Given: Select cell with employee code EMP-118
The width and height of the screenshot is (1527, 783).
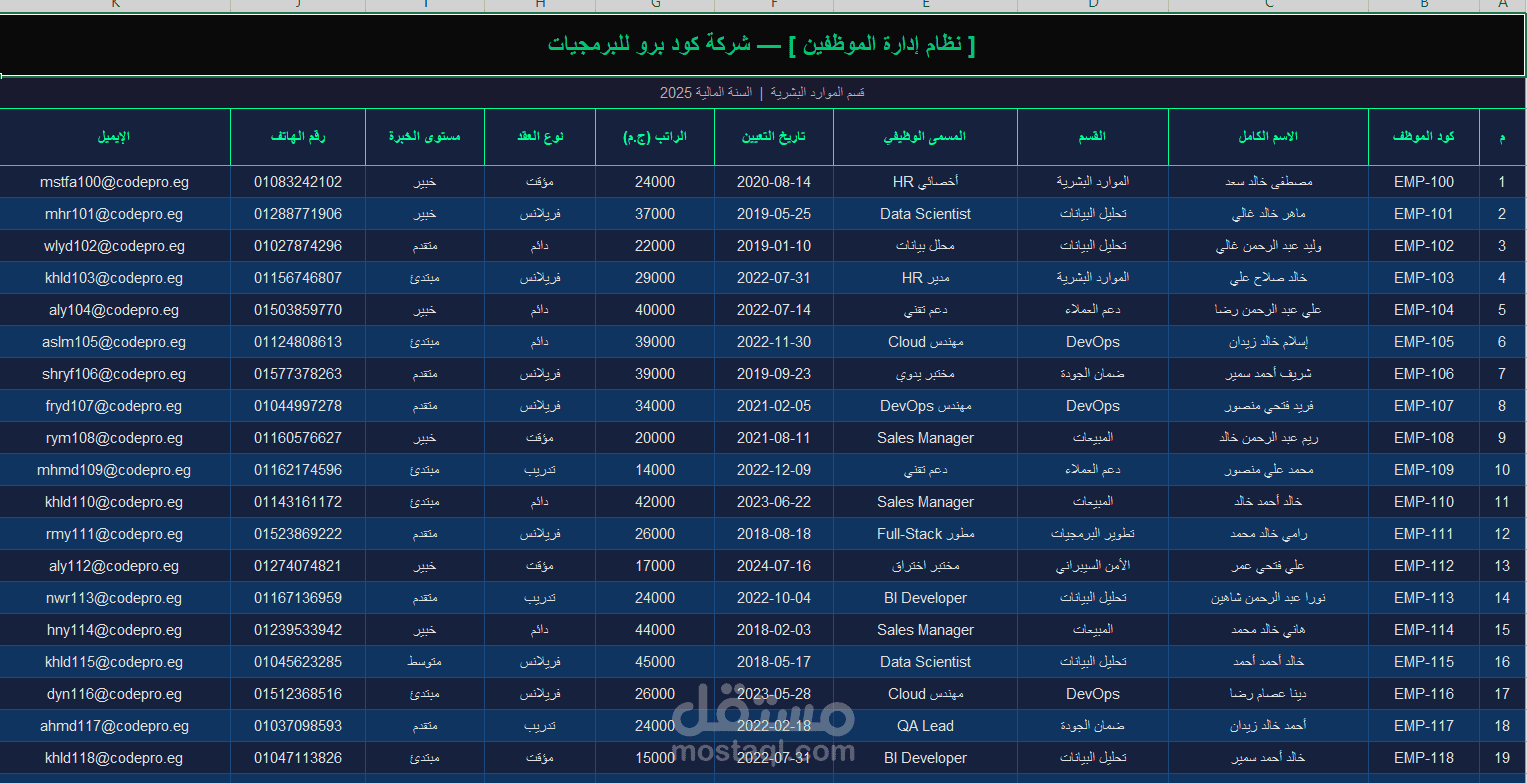Looking at the screenshot, I should [1424, 758].
